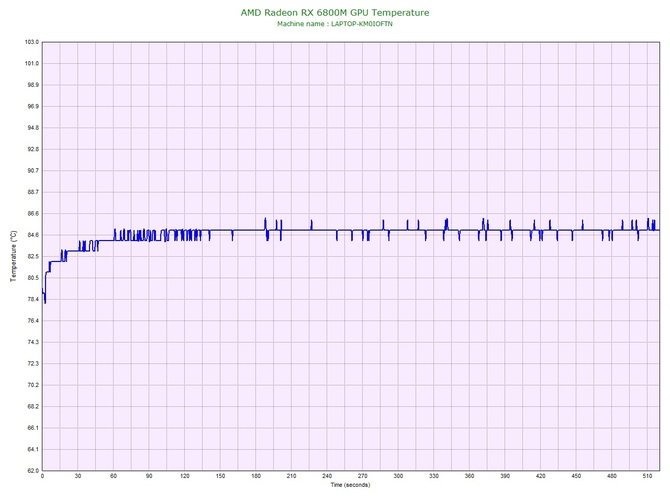The width and height of the screenshot is (670, 502).
Task: Click the 360 tick on the time axis
Action: click(469, 476)
